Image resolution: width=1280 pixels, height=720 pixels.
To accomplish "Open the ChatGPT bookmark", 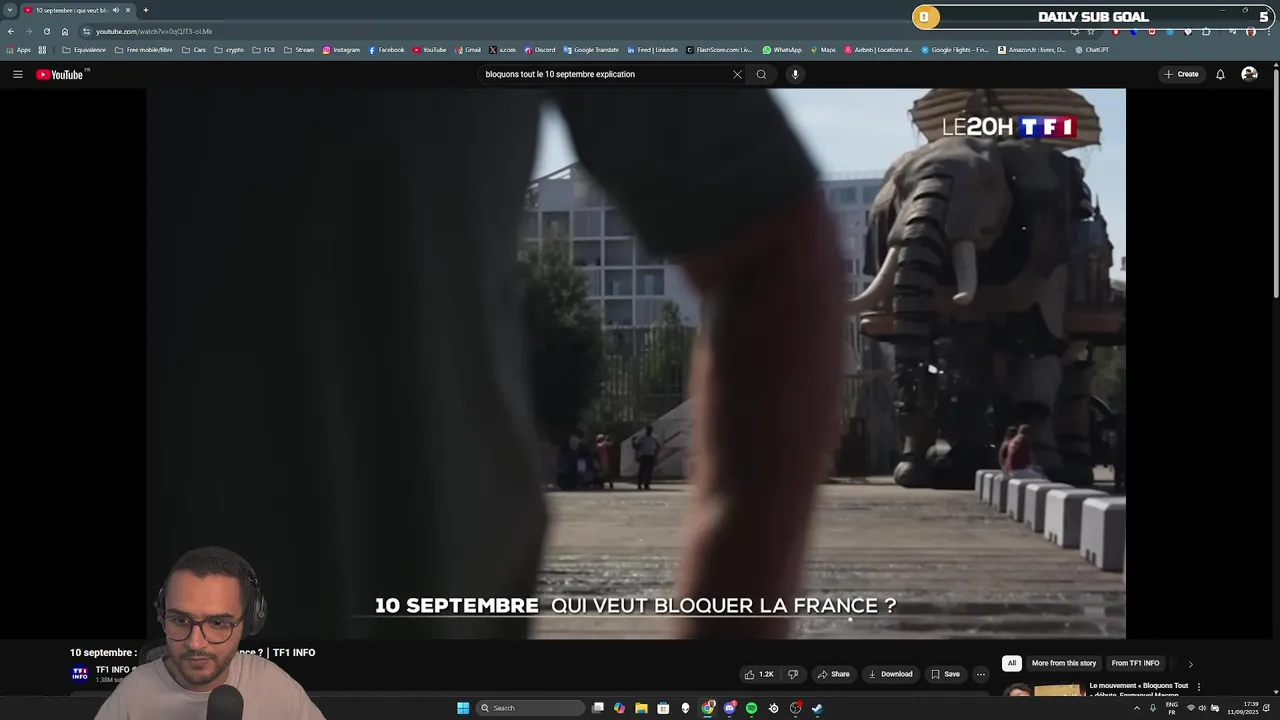I will (1092, 50).
